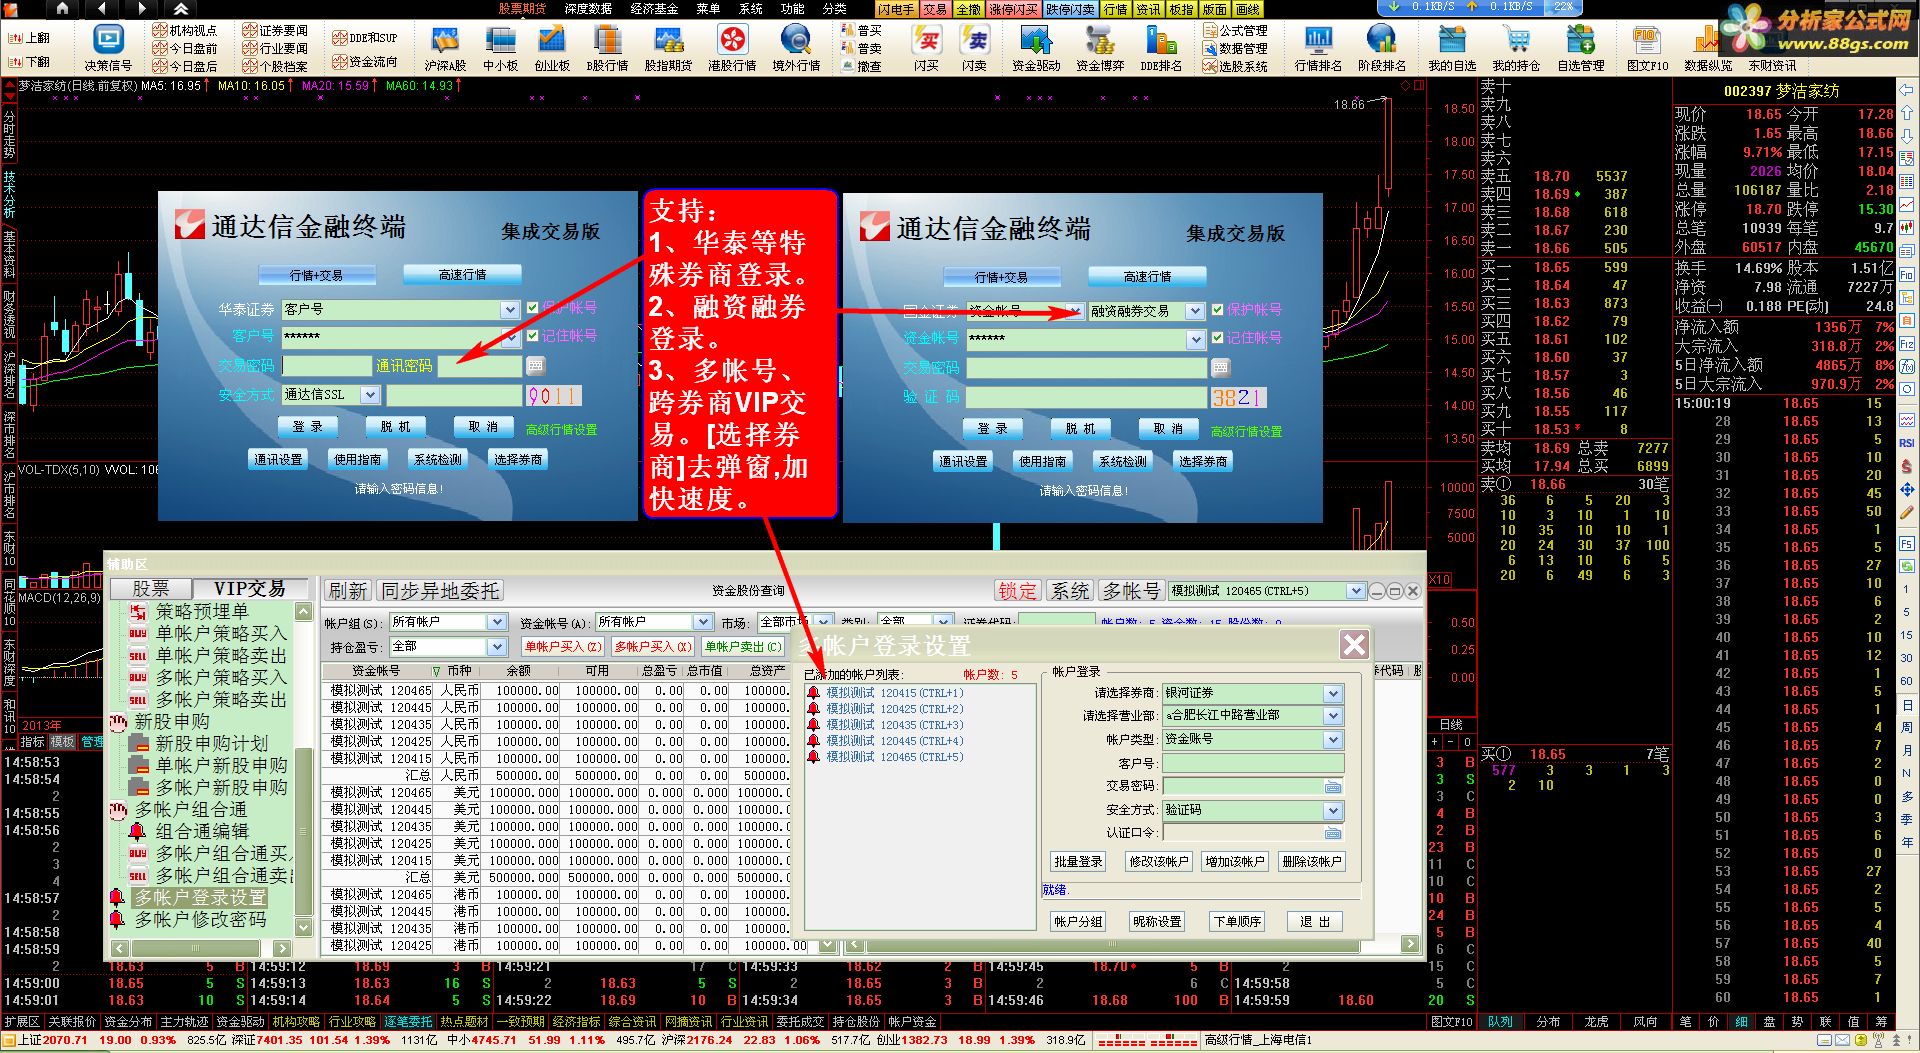This screenshot has width=1920, height=1053.
Task: Open the 持仓盈亏 全部 dropdown
Action: pyautogui.click(x=496, y=647)
